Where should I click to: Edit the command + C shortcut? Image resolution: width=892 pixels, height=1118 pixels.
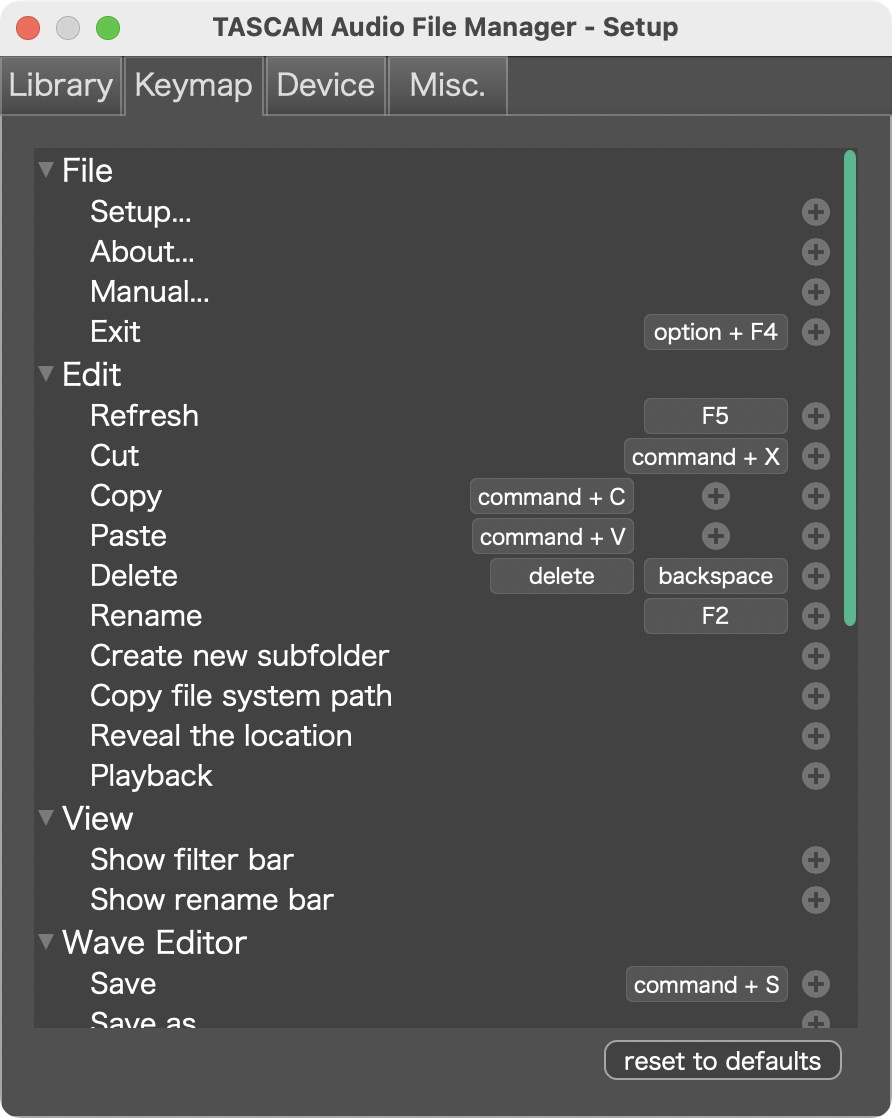pos(552,496)
